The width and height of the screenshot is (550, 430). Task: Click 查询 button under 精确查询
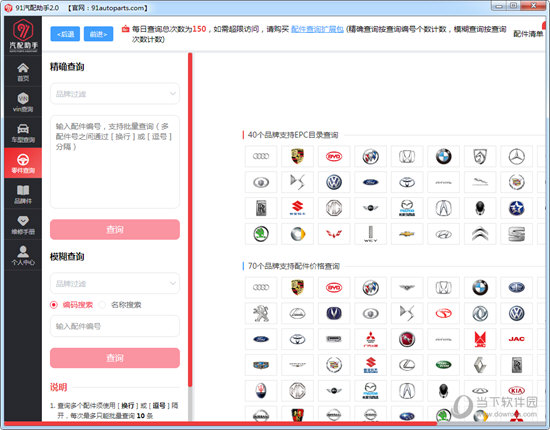point(115,229)
